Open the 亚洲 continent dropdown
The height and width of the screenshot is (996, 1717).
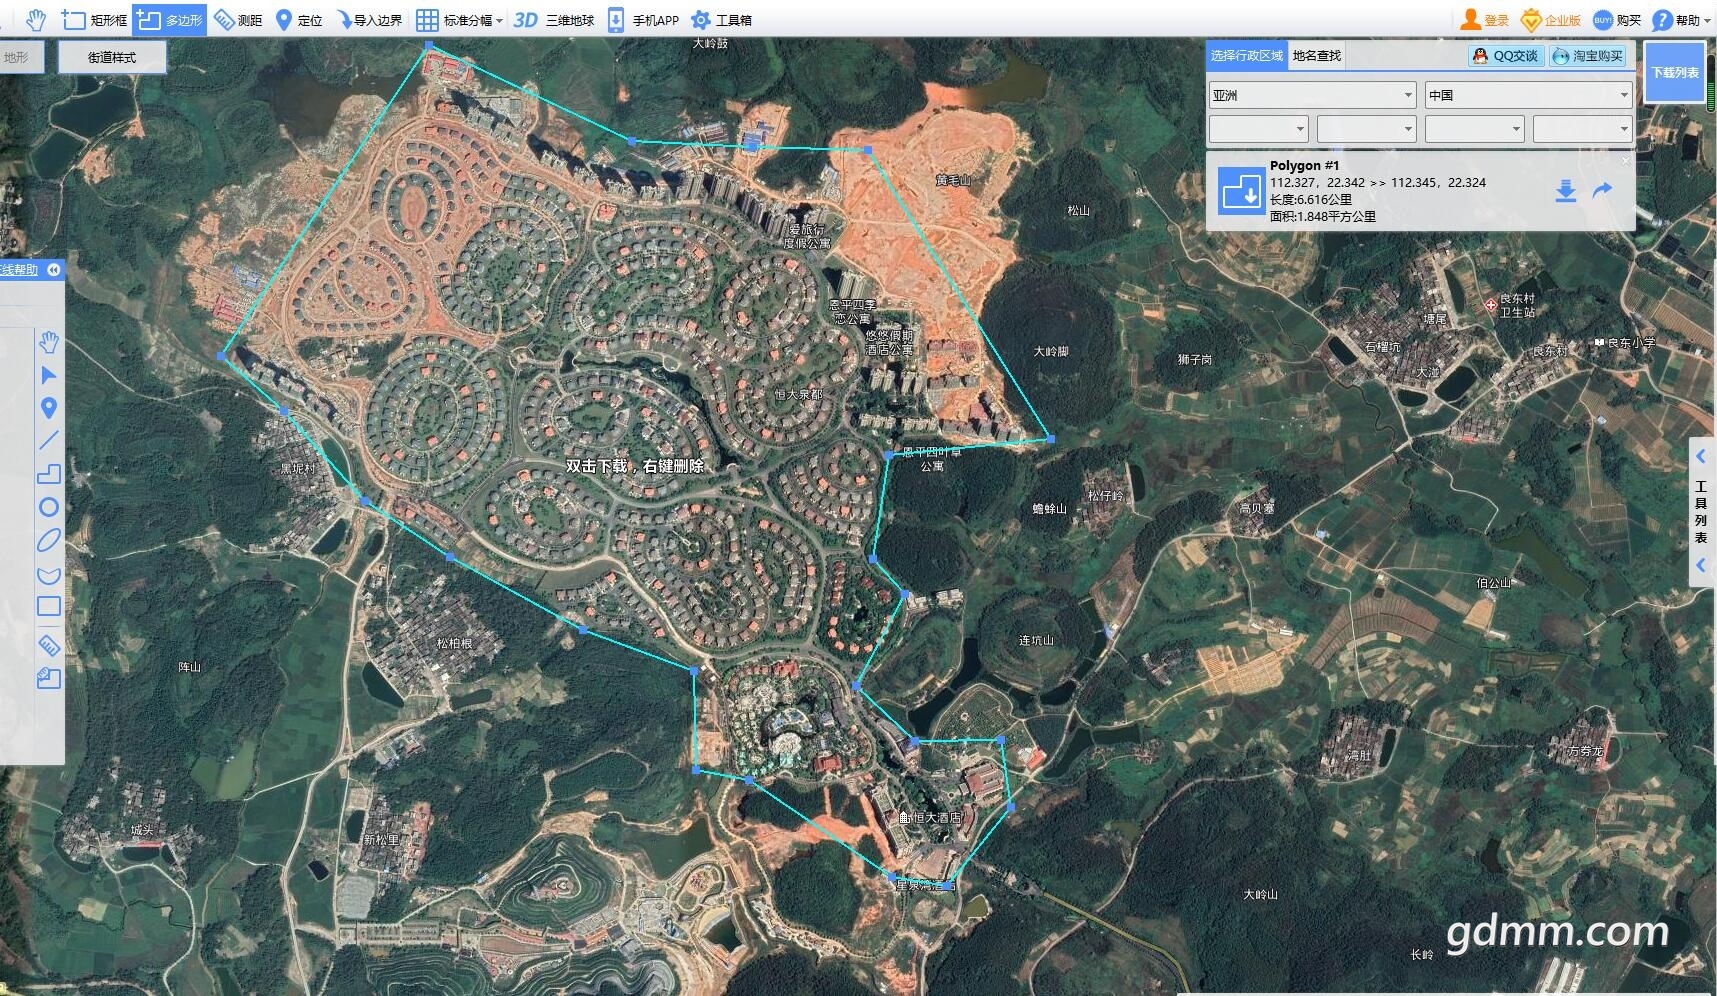pos(1312,95)
